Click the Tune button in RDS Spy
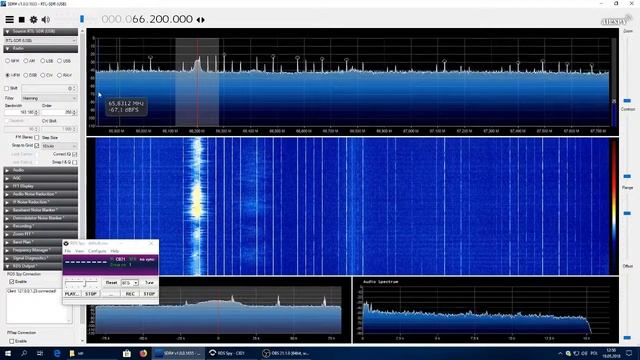Viewport: 640px width, 360px height. (x=149, y=282)
